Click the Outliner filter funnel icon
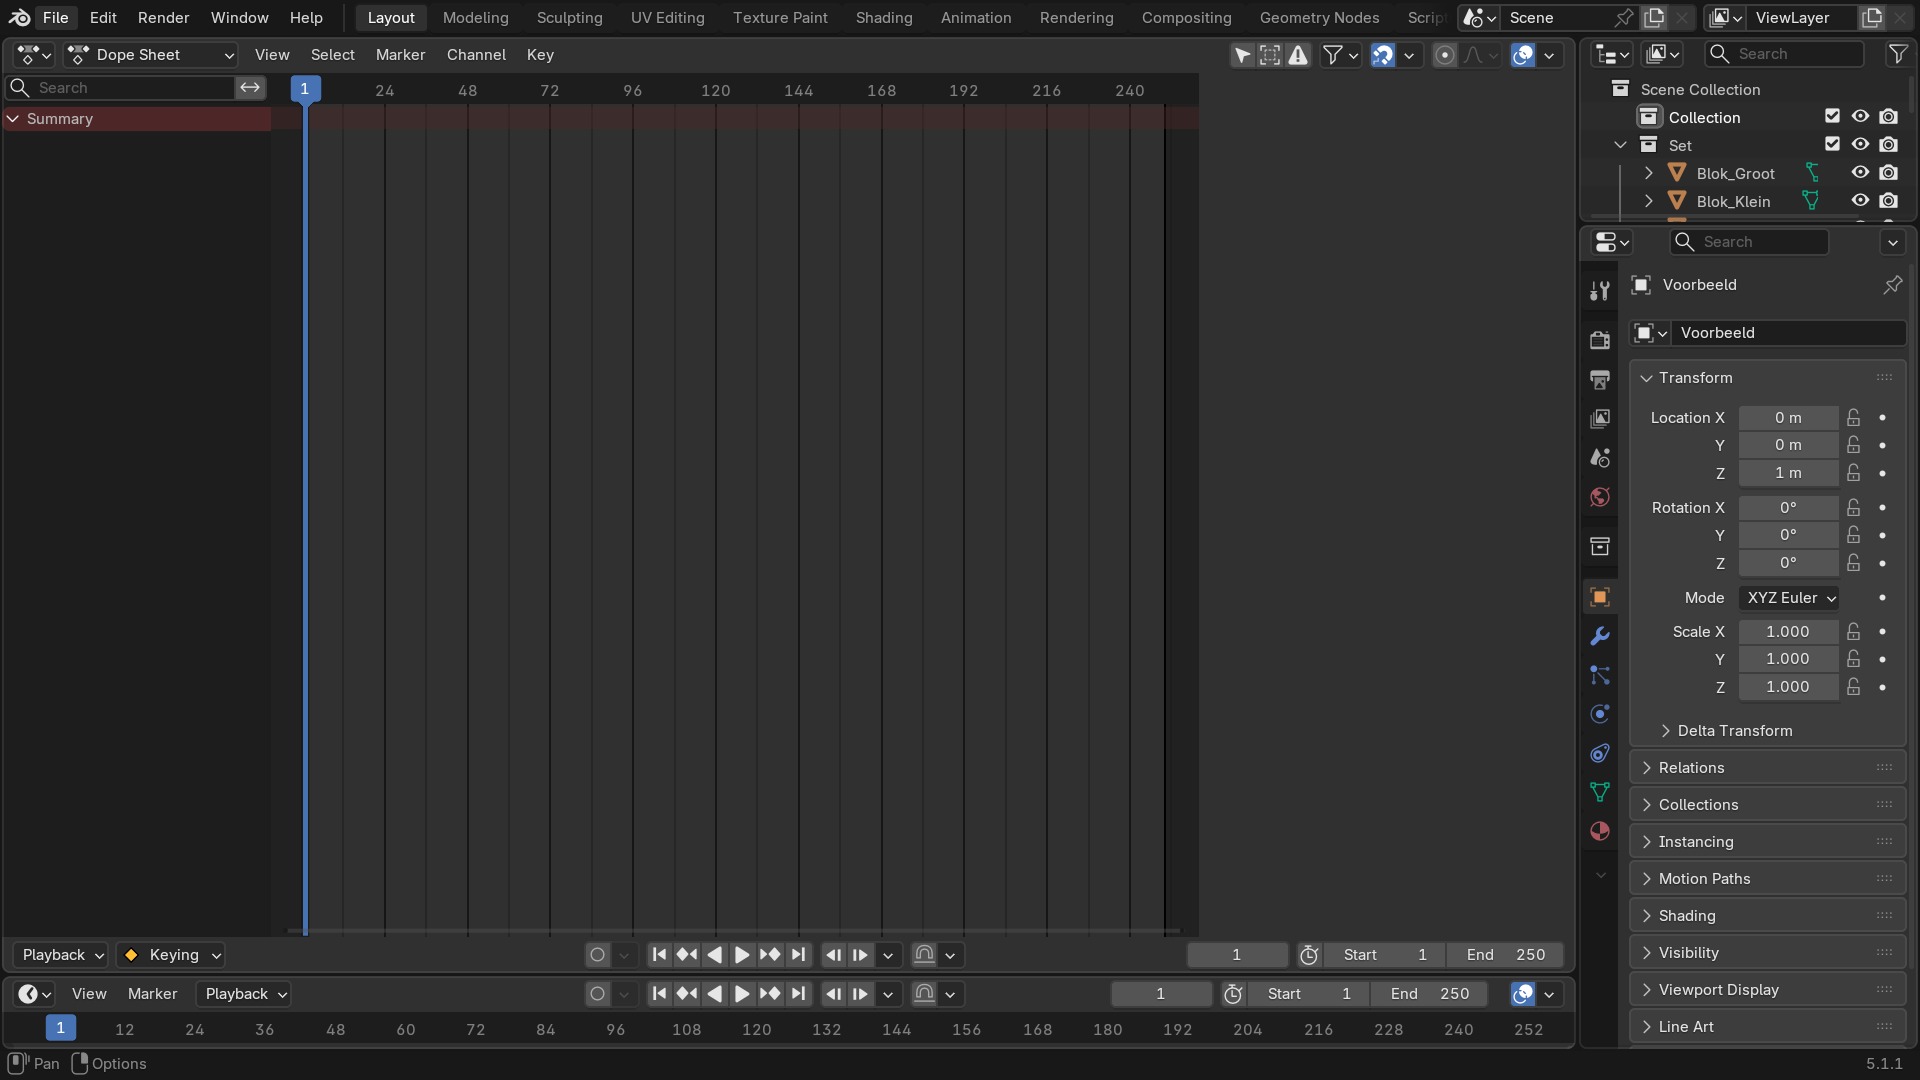Screen dimensions: 1920x1080 pos(1897,54)
